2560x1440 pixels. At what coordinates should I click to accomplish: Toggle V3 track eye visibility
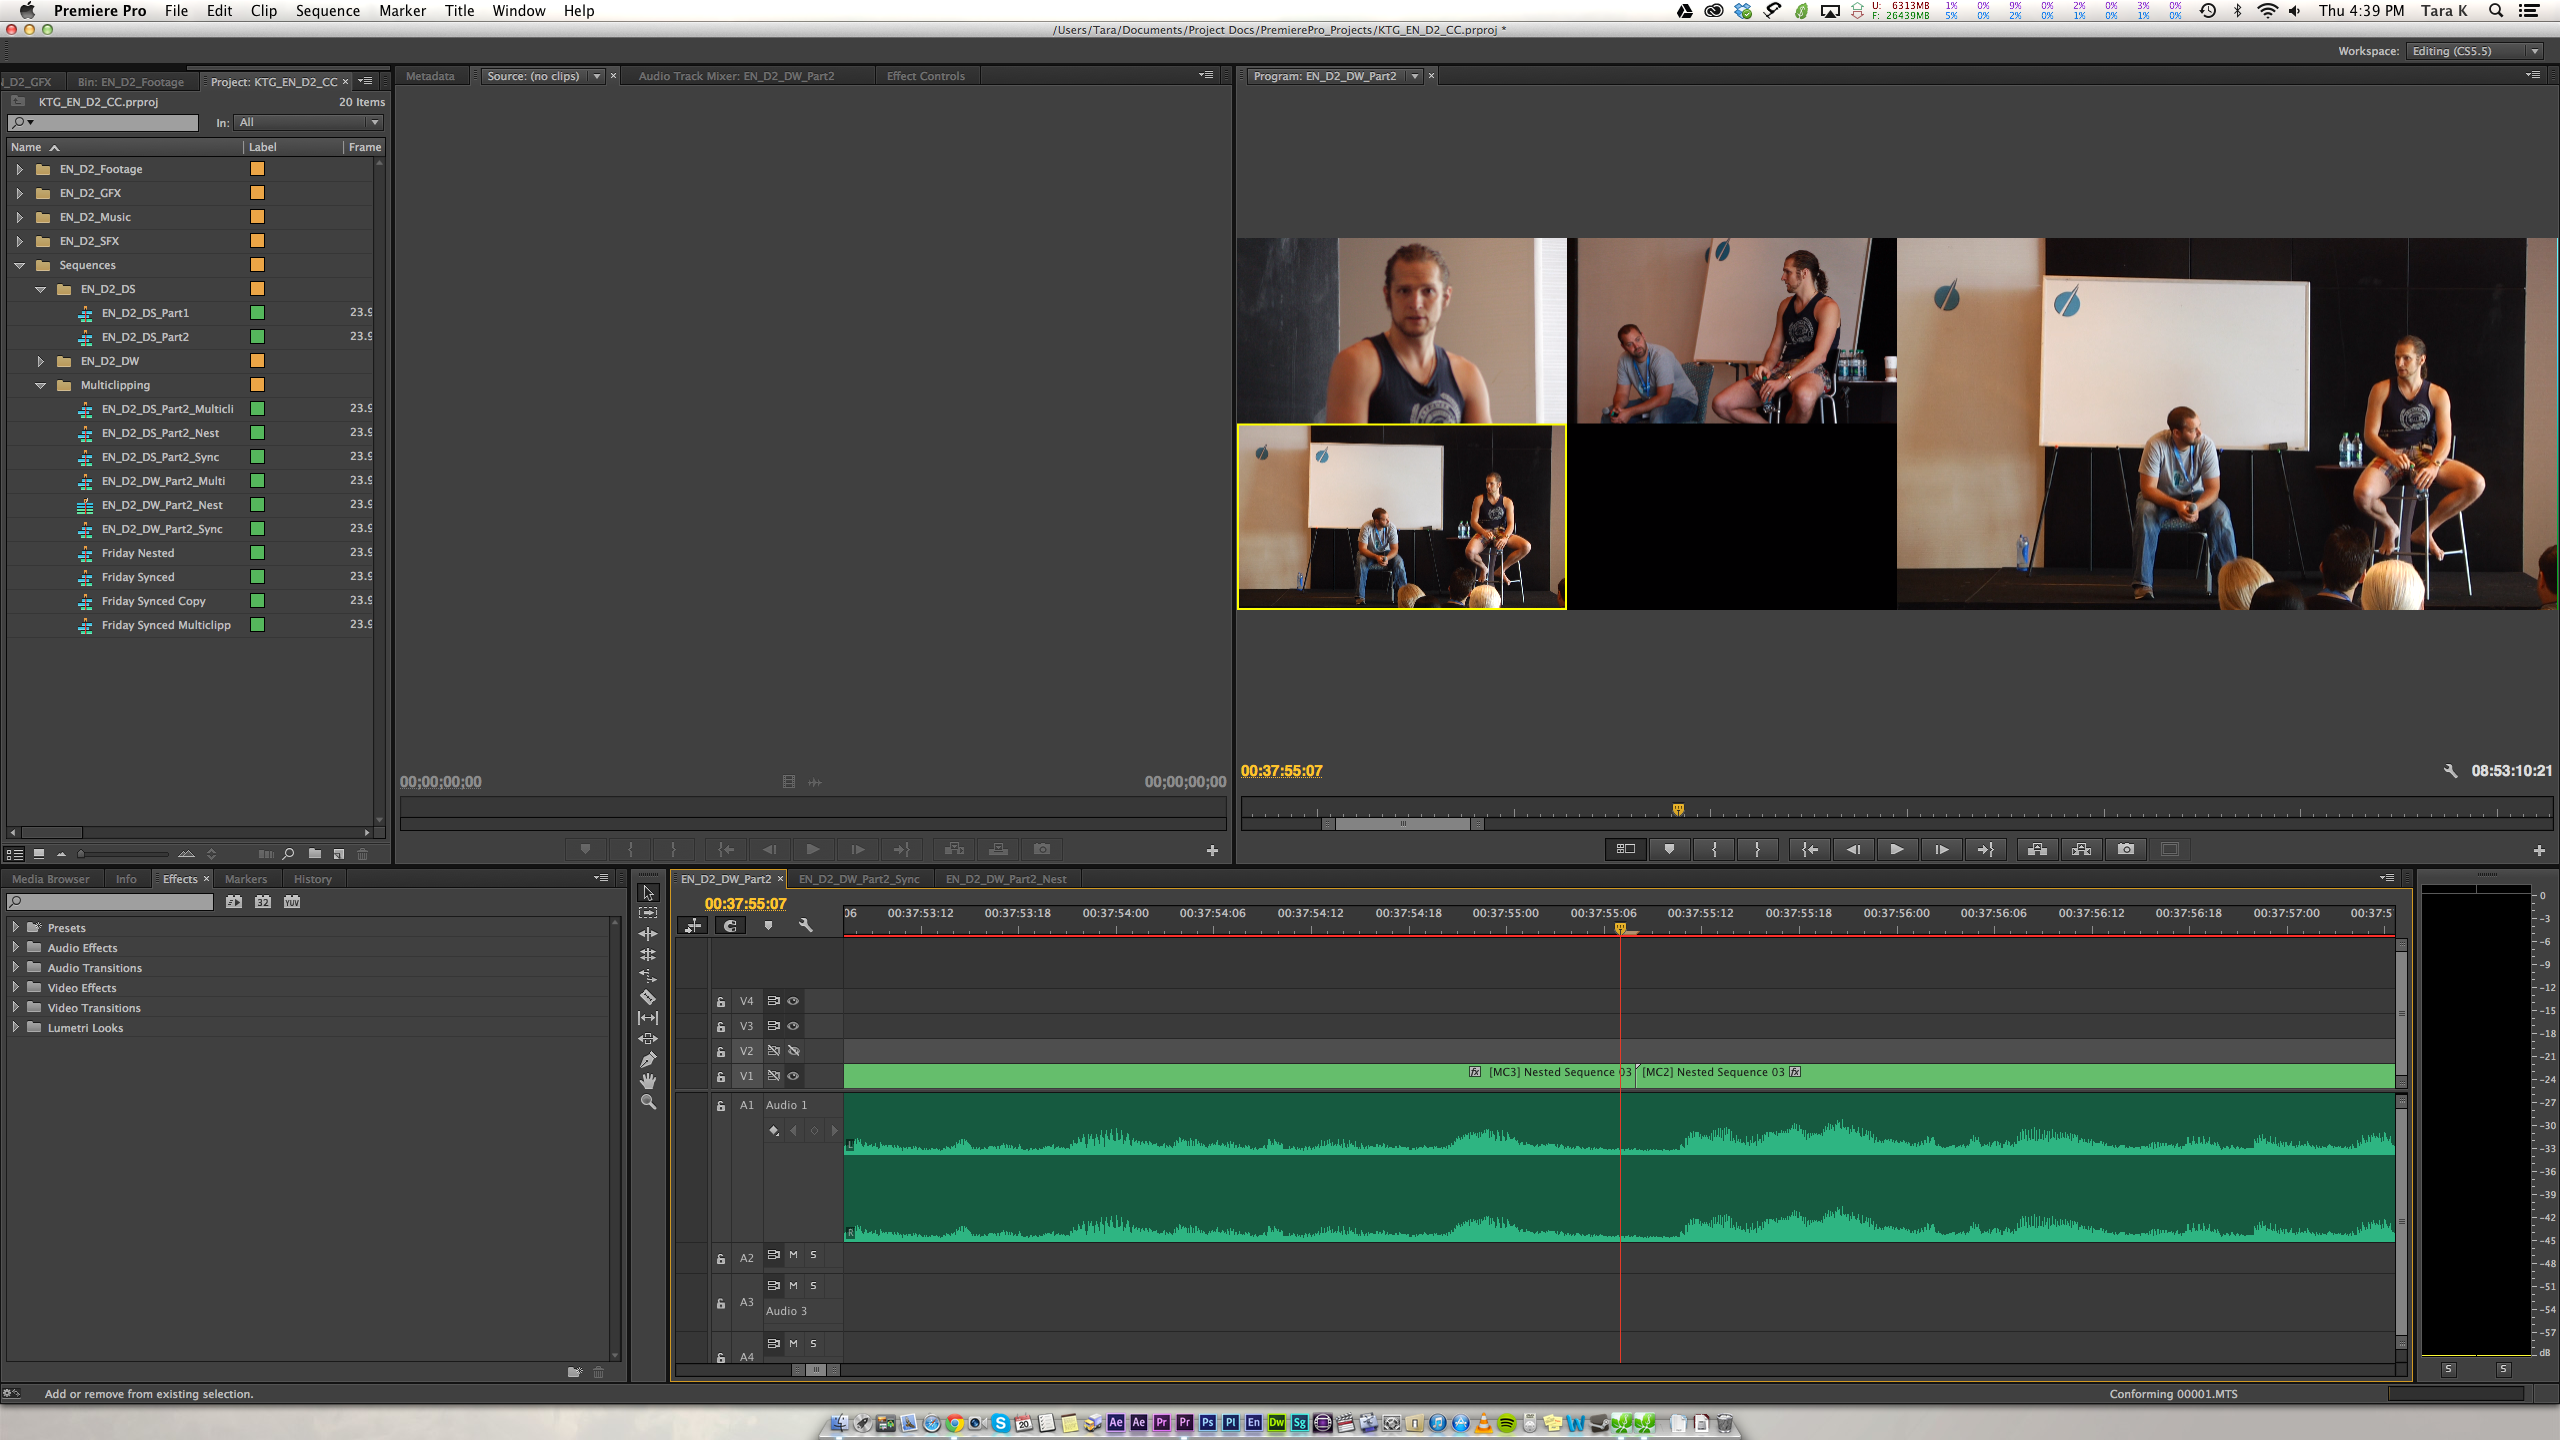point(793,1026)
